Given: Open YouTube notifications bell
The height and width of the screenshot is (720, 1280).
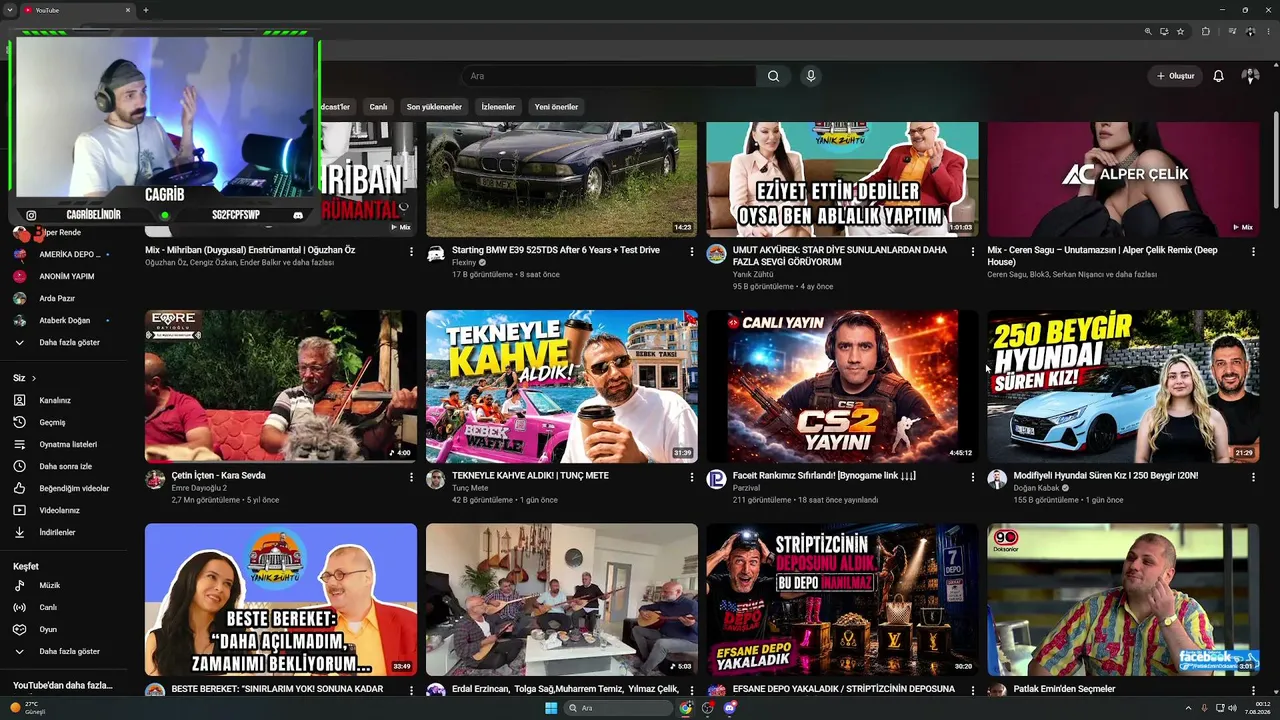Looking at the screenshot, I should pyautogui.click(x=1218, y=76).
